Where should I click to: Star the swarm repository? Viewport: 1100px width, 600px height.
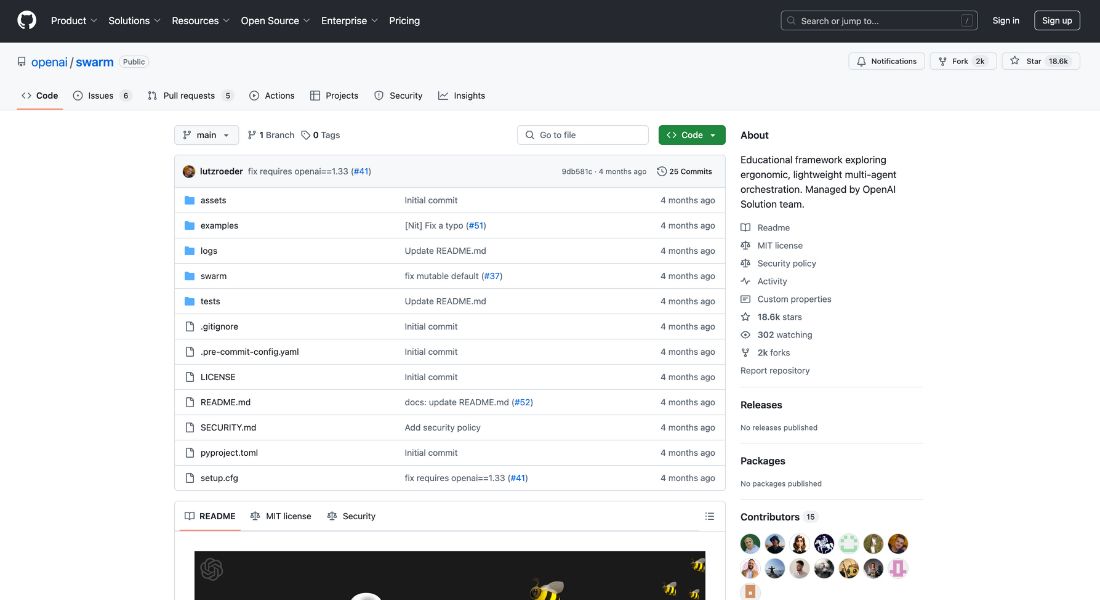pyautogui.click(x=1040, y=60)
